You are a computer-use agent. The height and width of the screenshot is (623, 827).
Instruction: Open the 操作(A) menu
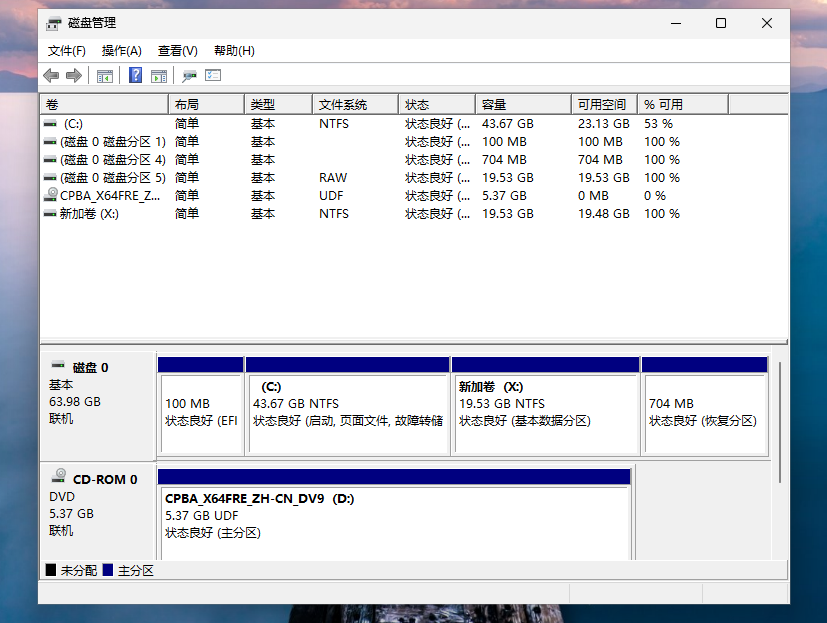[122, 51]
